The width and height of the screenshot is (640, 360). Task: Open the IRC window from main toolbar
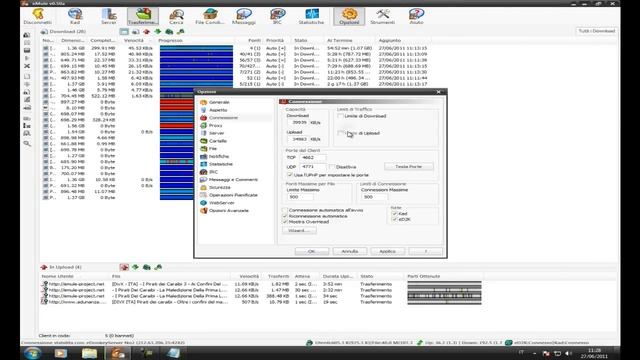[277, 16]
